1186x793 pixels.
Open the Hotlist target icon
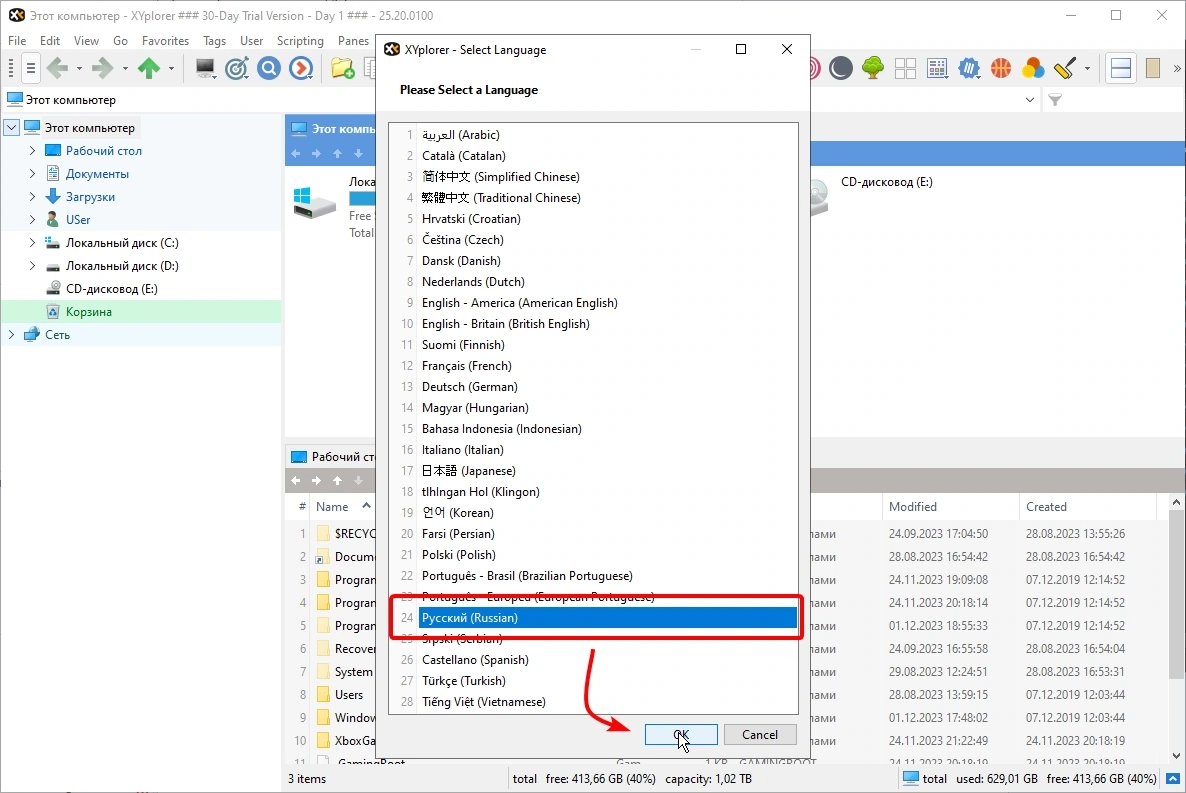tap(237, 68)
